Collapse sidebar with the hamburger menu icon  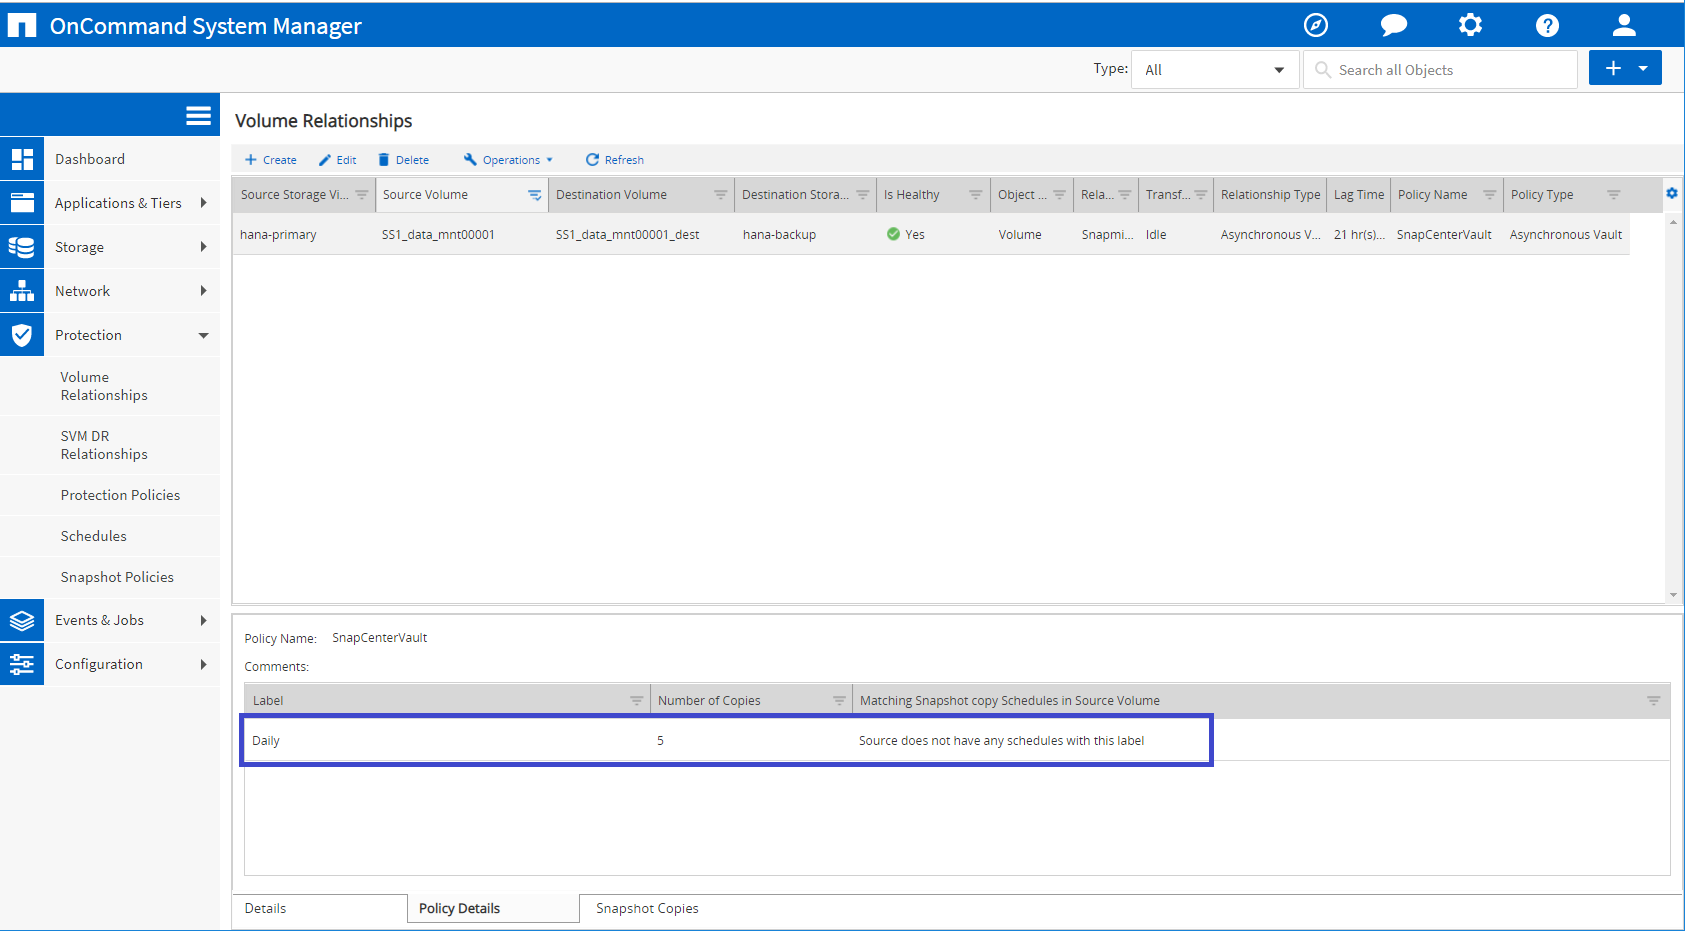(198, 116)
